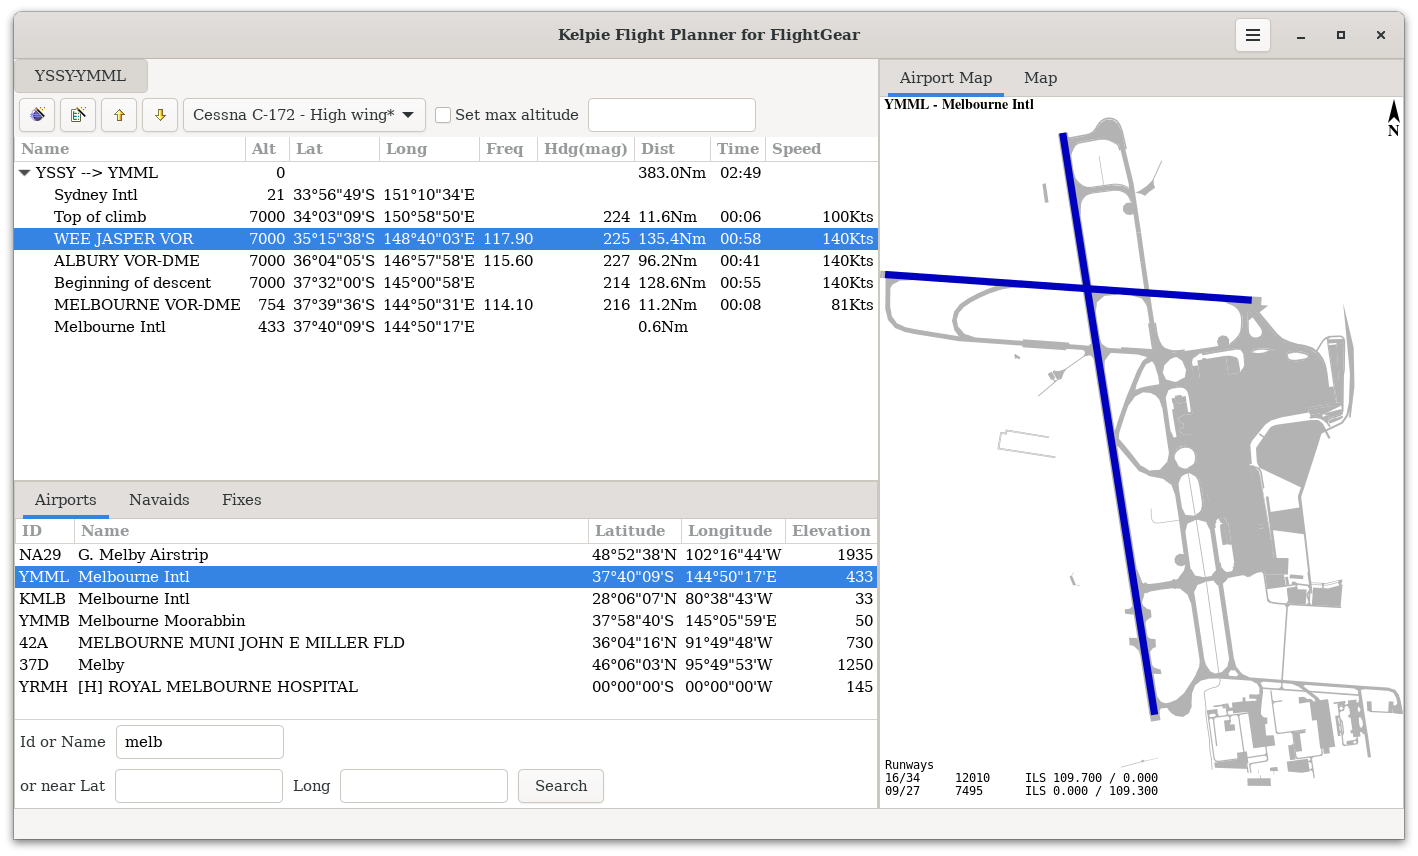Viewport: 1418px width, 856px height.
Task: Click the generate route document-wand icon
Action: pos(78,115)
